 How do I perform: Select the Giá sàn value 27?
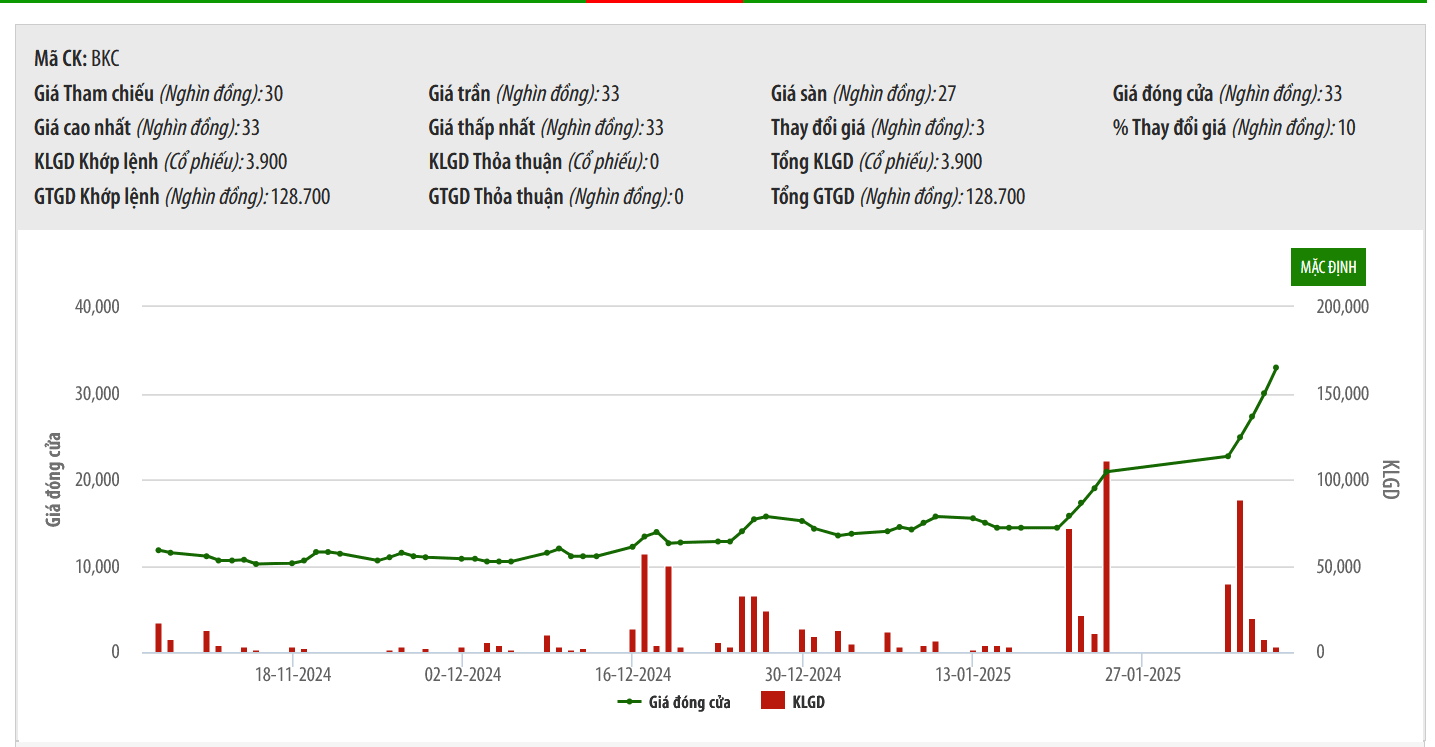[947, 94]
